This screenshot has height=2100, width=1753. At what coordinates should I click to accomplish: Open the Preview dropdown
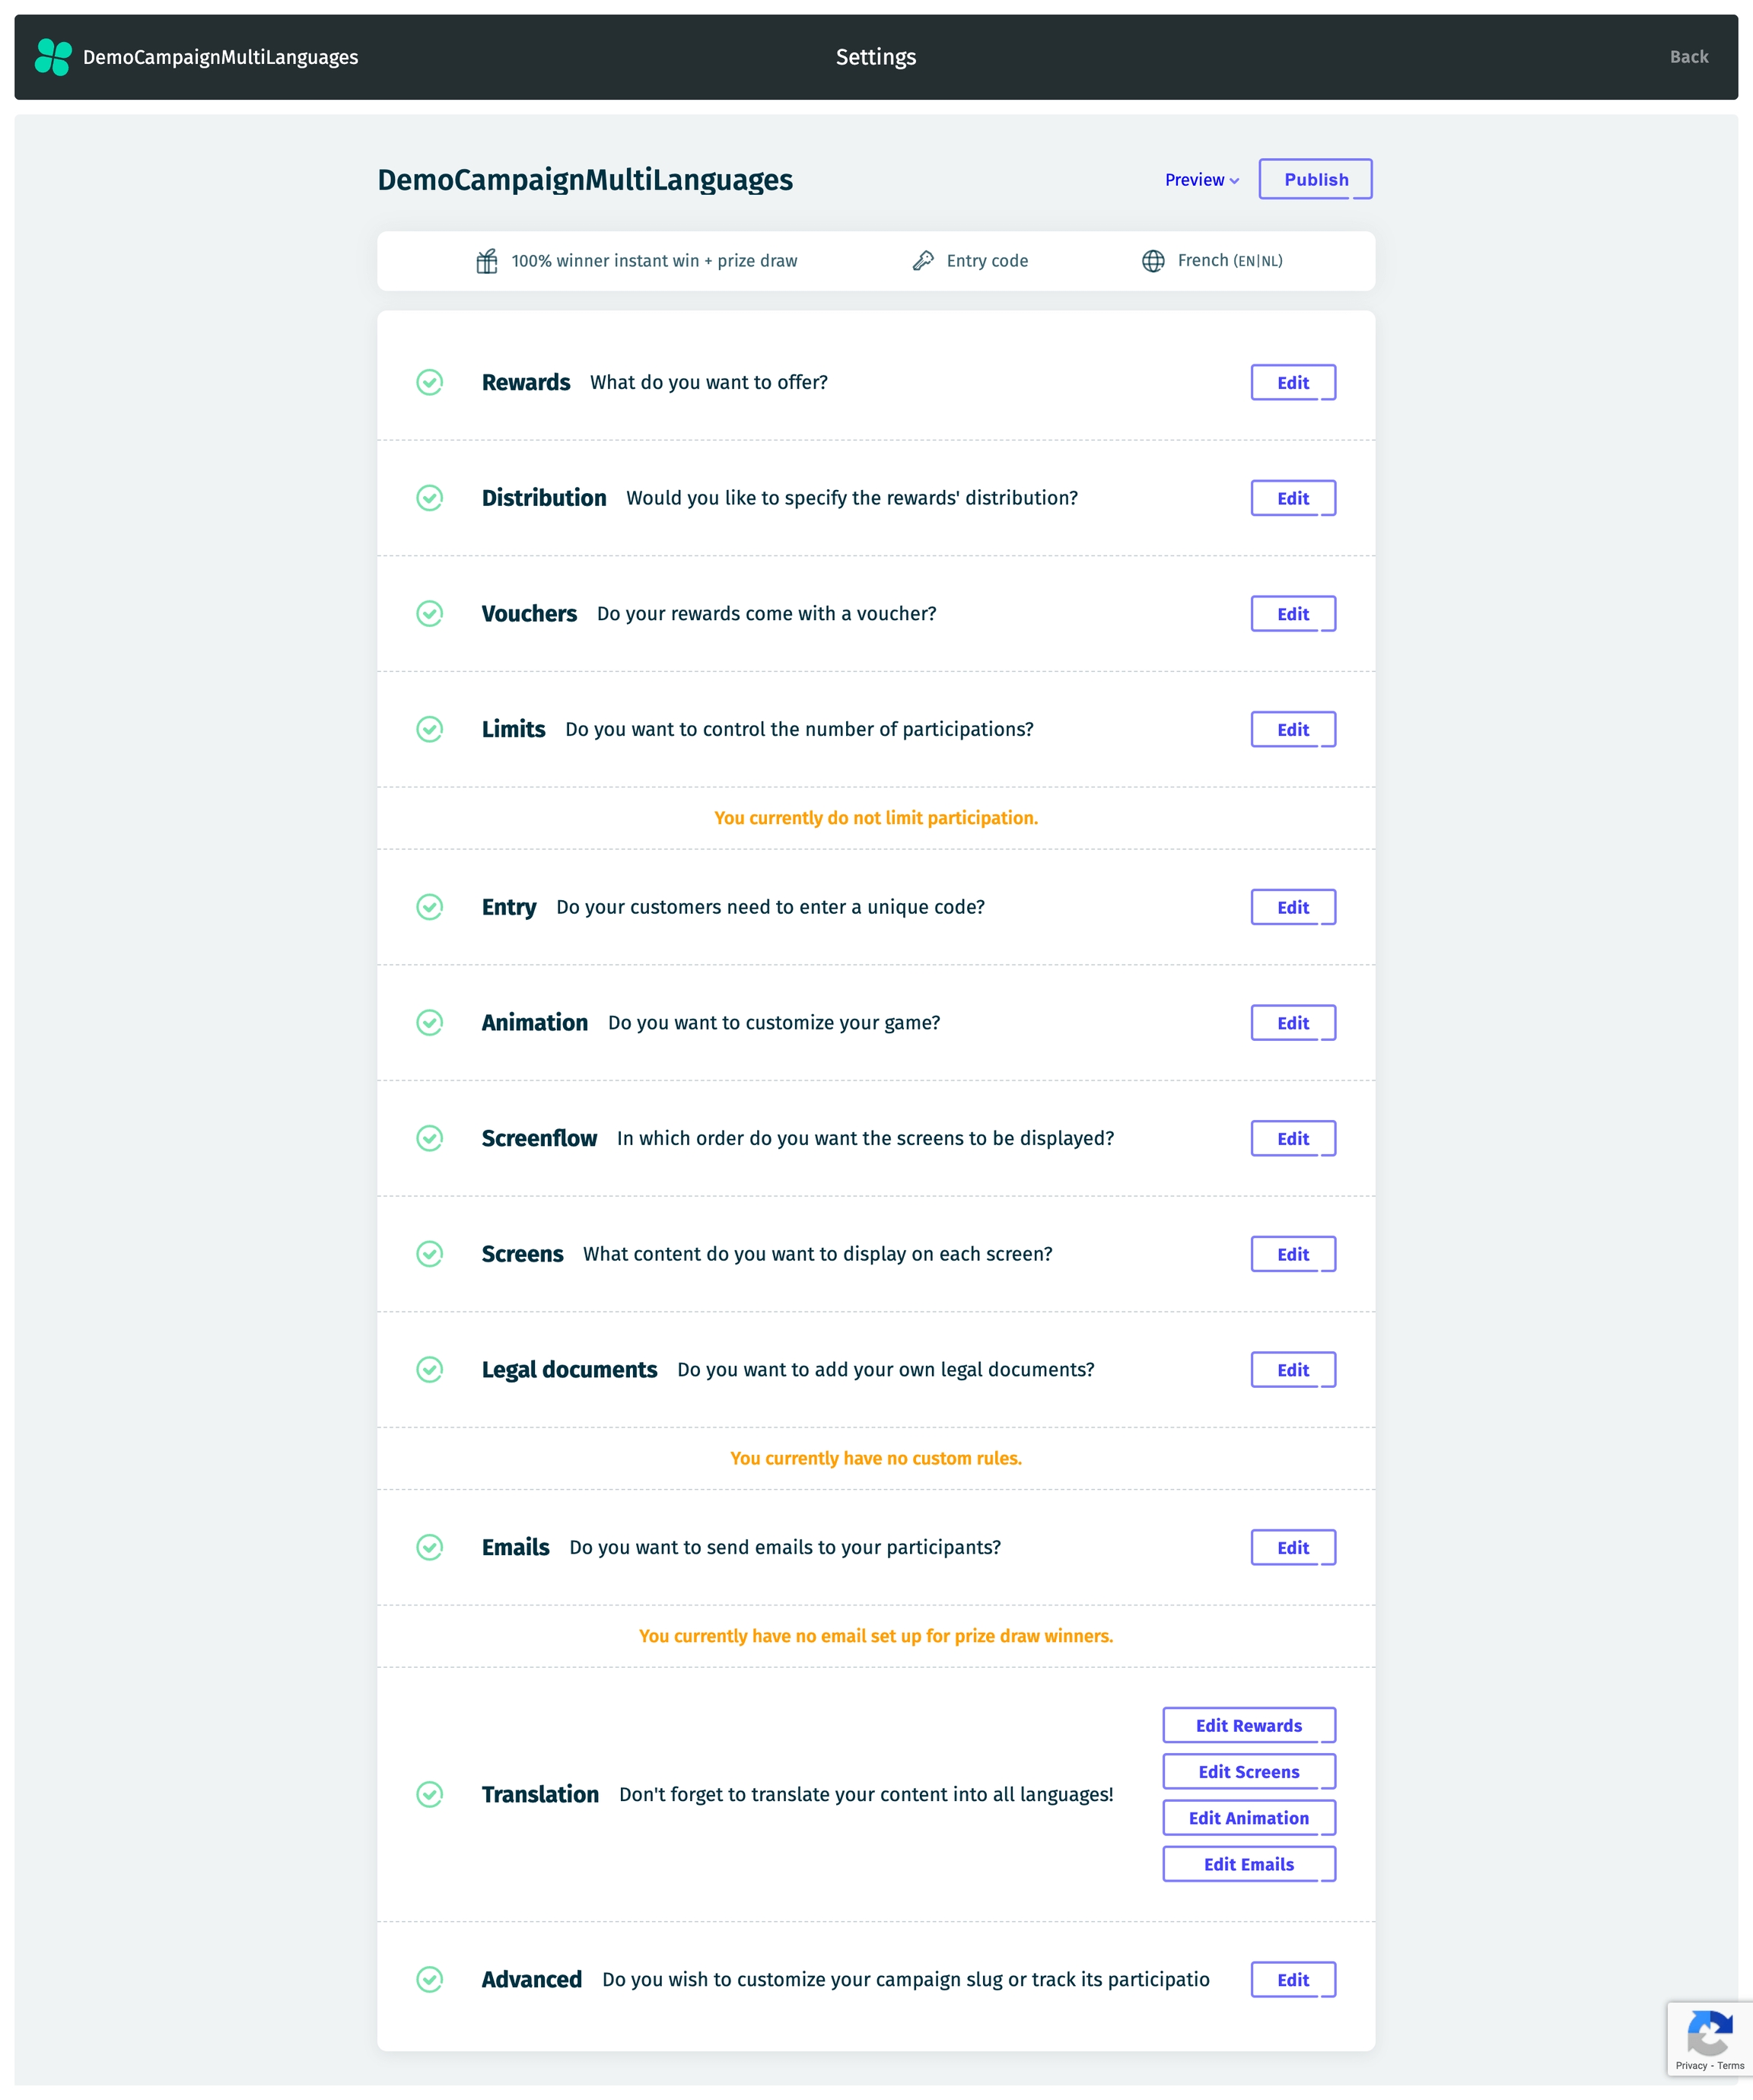[x=1201, y=180]
